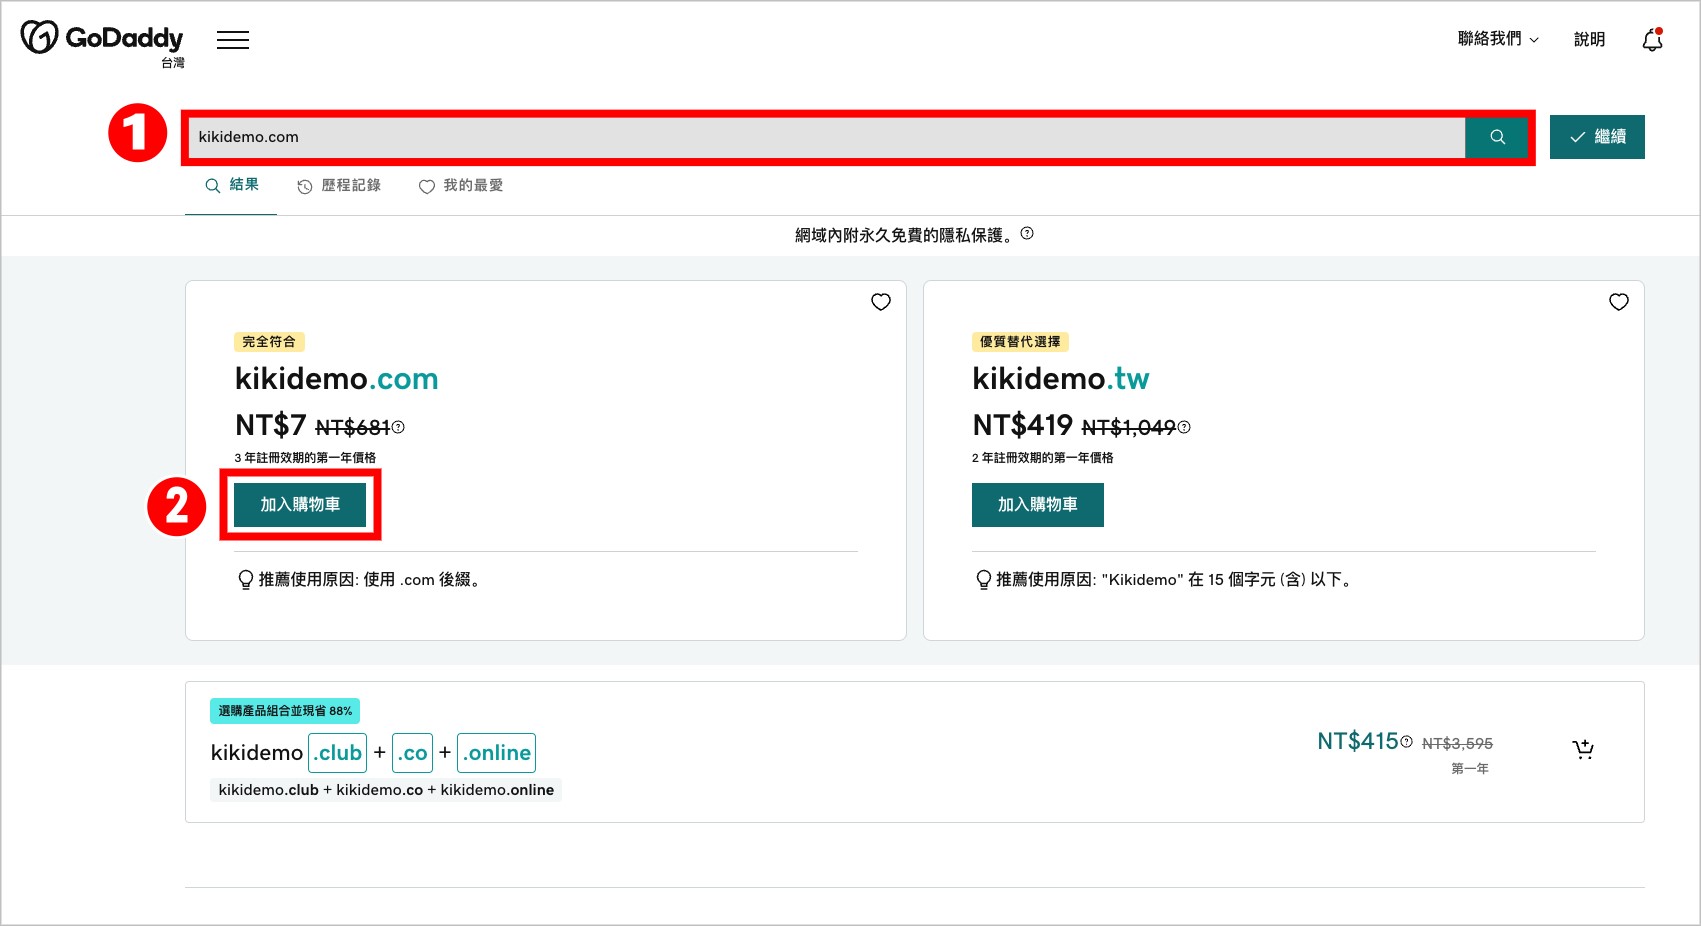
Task: Open the 說明 help link
Action: 1589,39
